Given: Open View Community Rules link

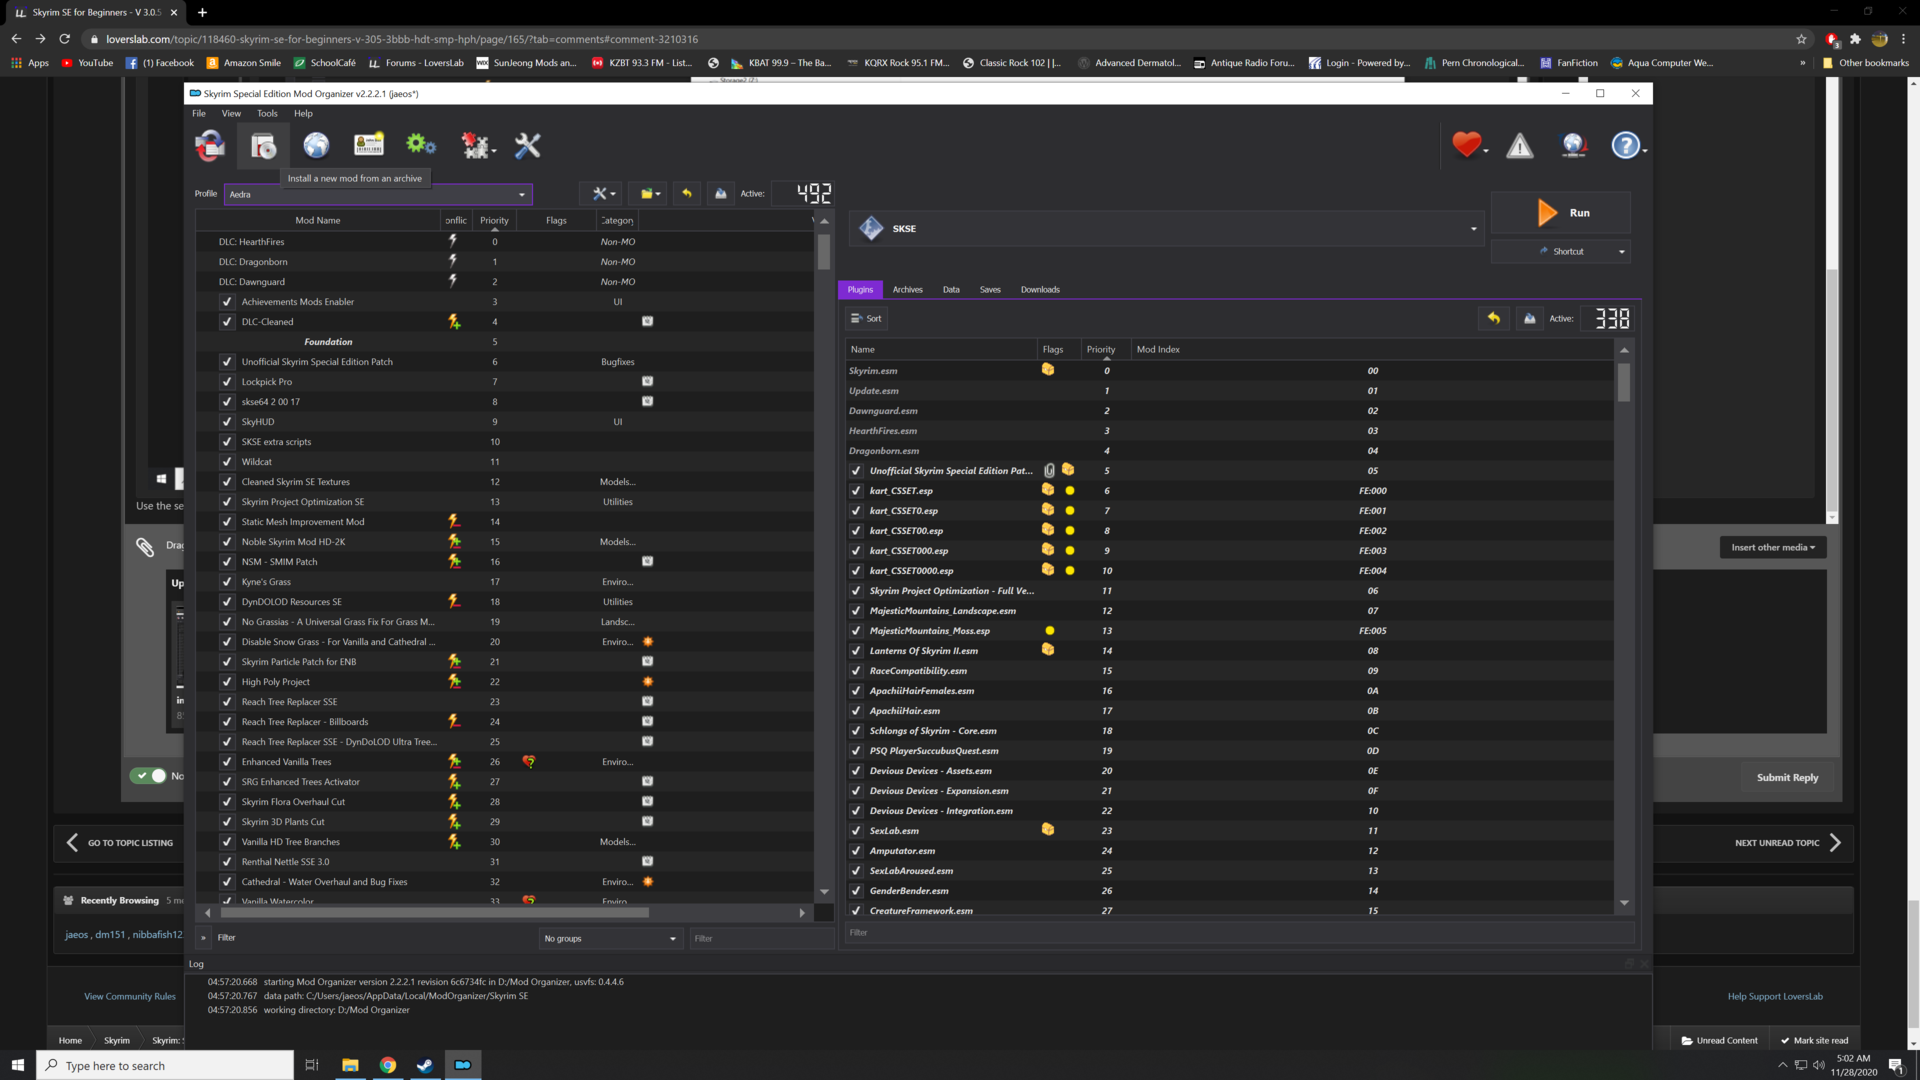Looking at the screenshot, I should (130, 997).
